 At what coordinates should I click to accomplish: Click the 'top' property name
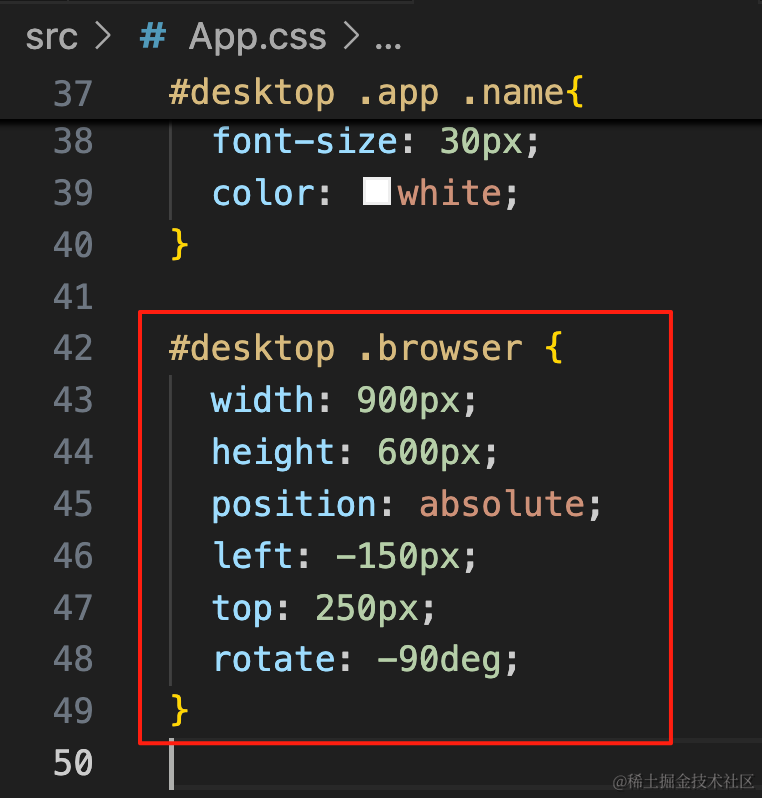[242, 609]
